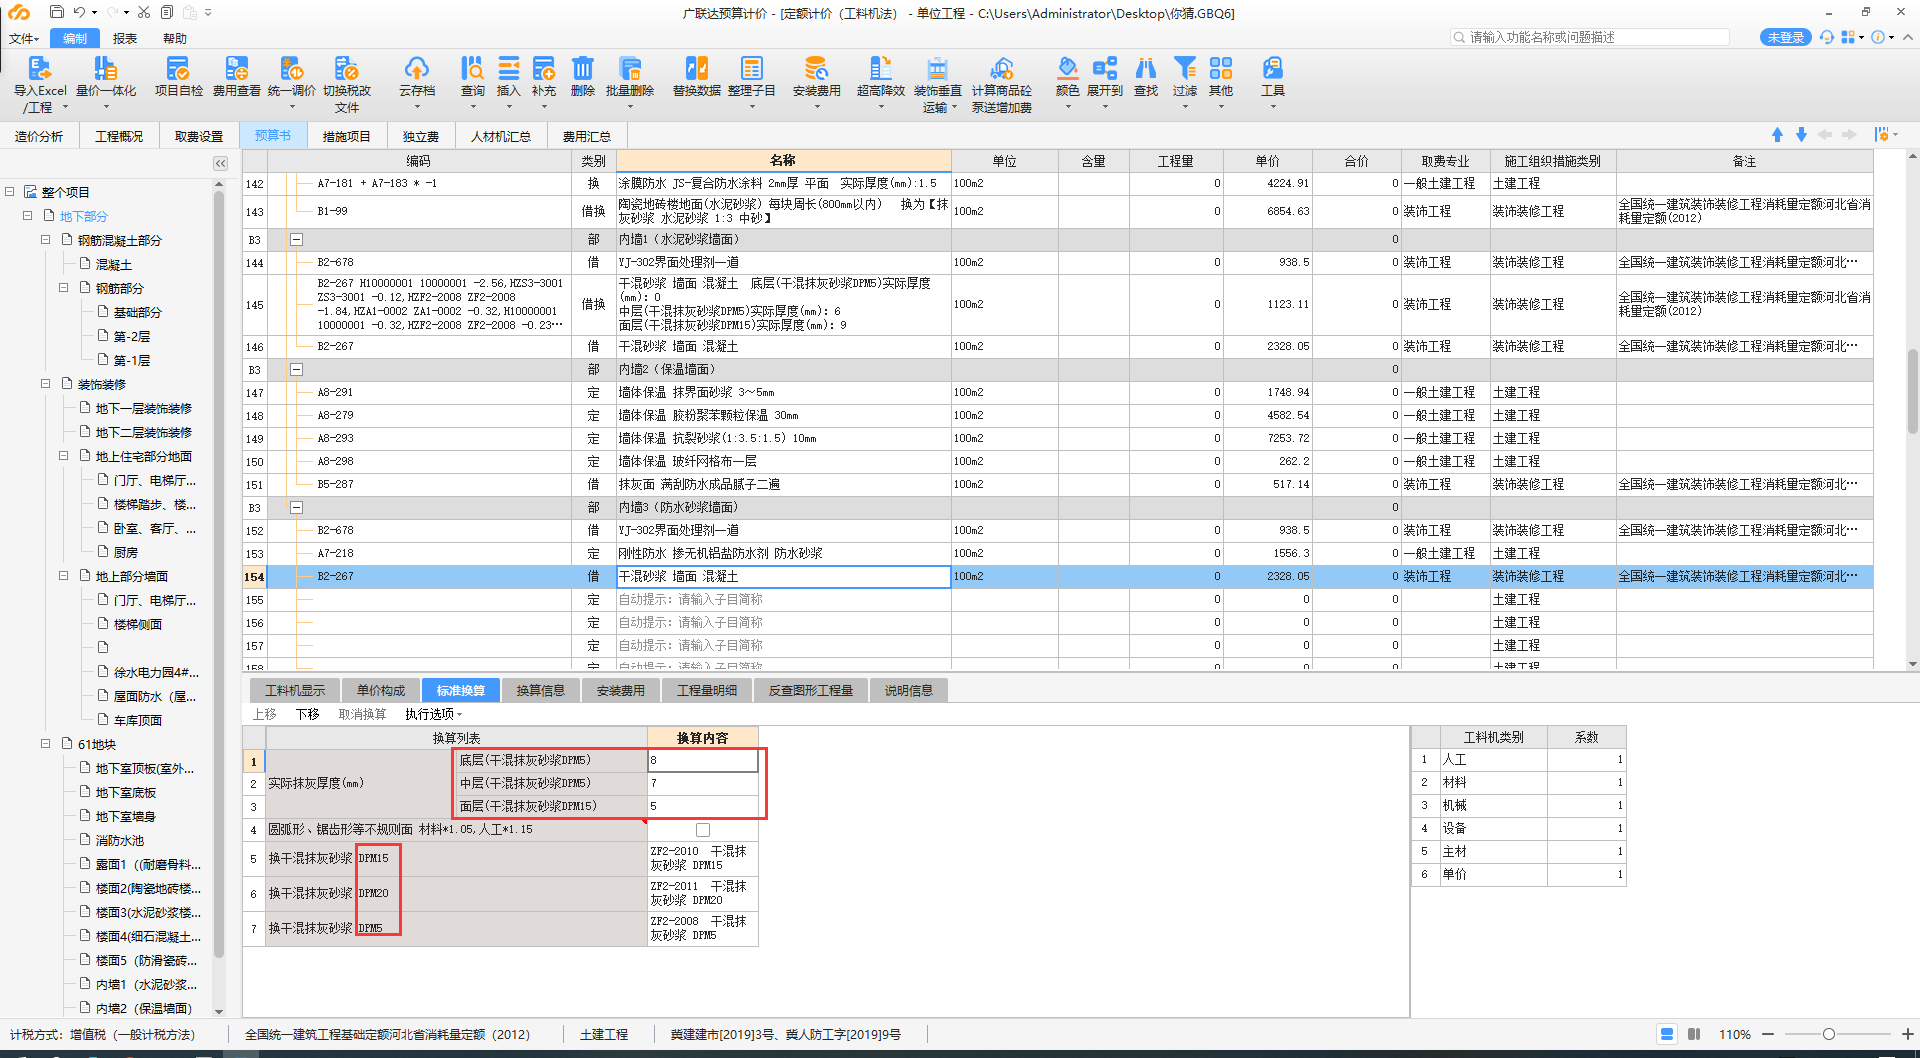Click 下移 in the conversion panel
The width and height of the screenshot is (1920, 1058).
click(x=307, y=714)
